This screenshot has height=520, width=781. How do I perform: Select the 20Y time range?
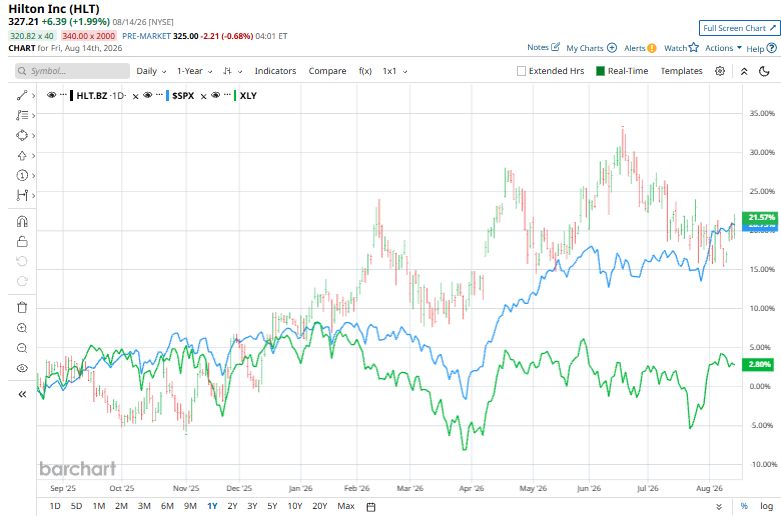point(319,506)
